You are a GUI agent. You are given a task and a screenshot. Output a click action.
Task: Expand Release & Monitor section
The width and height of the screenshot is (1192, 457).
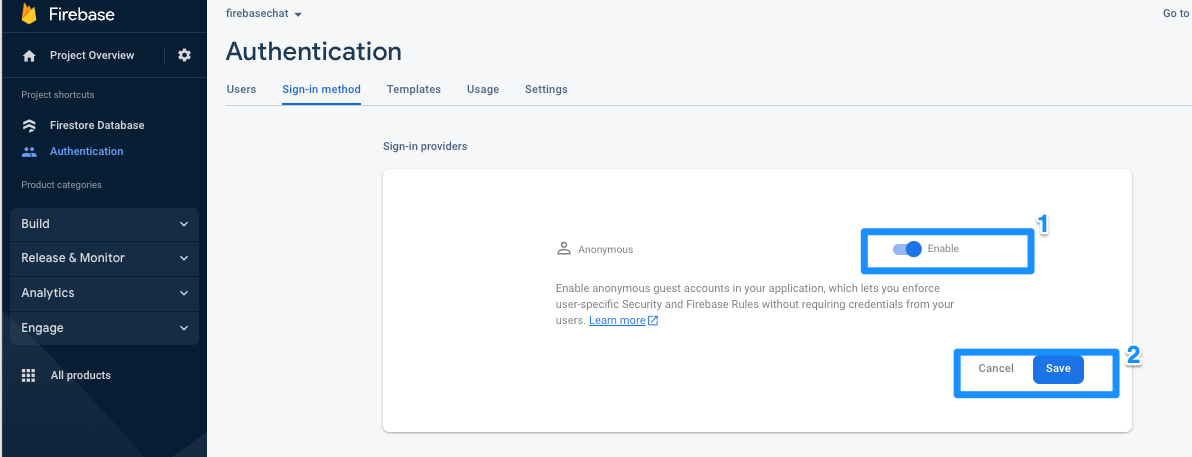[x=105, y=259]
